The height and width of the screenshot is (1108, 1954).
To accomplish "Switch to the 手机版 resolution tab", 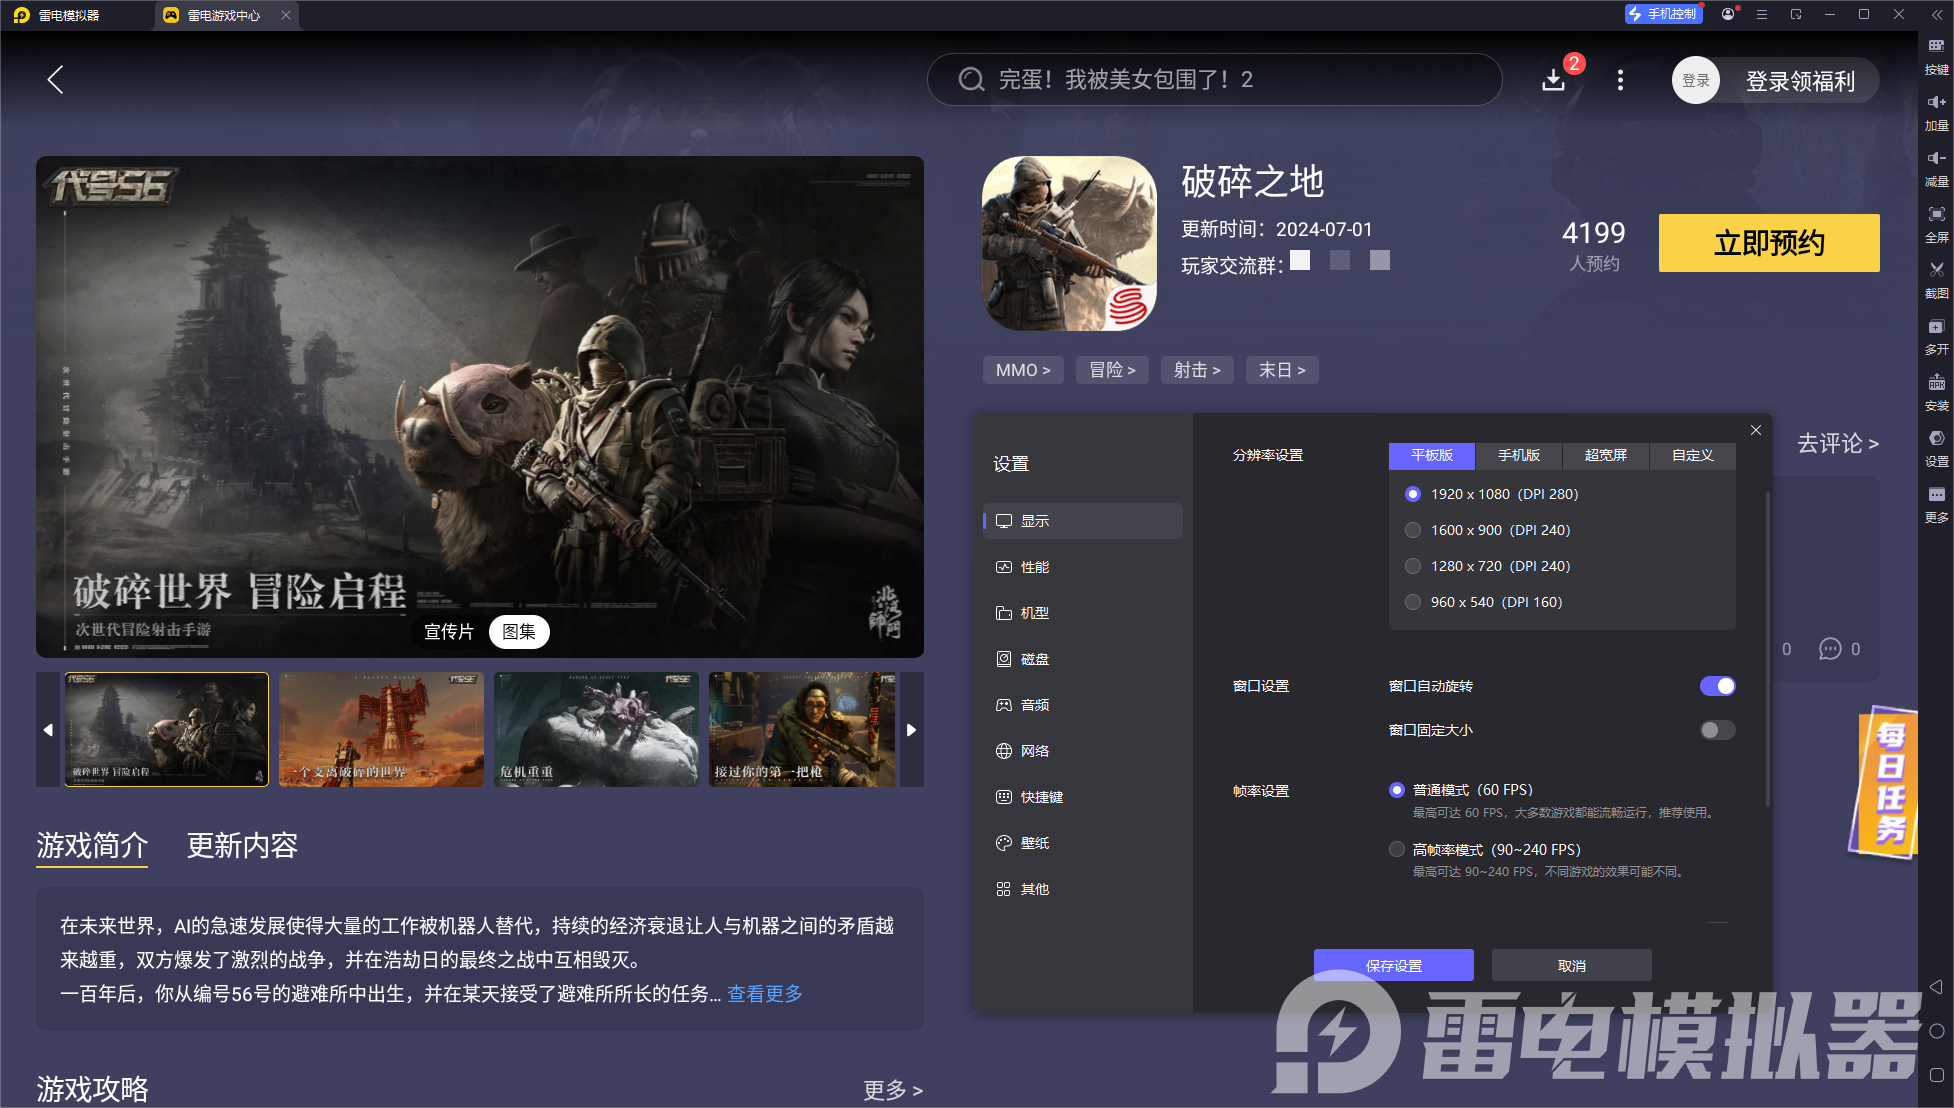I will tap(1519, 456).
